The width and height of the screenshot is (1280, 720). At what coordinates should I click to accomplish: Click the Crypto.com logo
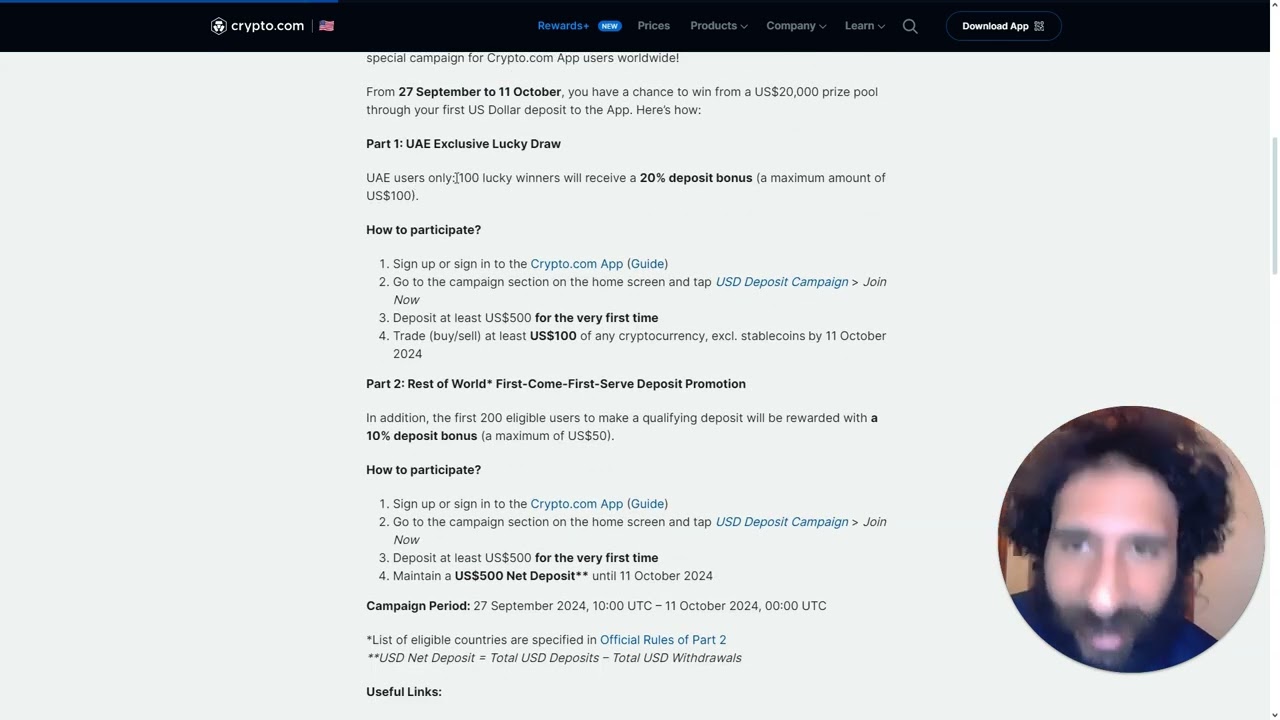[x=257, y=26]
